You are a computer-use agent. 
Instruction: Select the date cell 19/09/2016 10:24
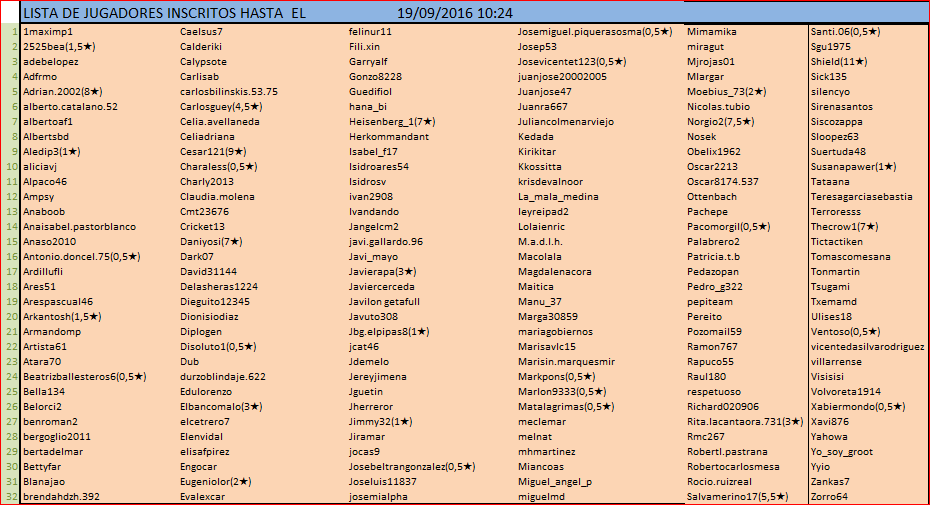tap(455, 13)
